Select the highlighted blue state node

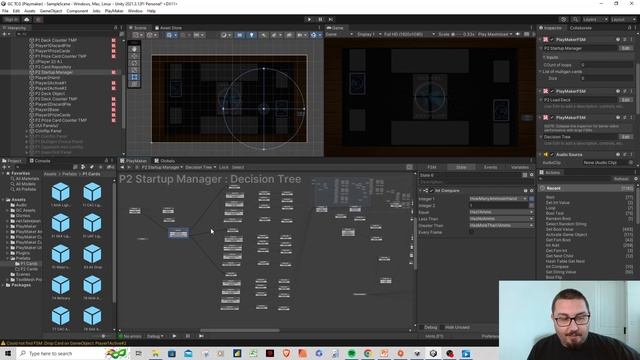pyautogui.click(x=178, y=233)
